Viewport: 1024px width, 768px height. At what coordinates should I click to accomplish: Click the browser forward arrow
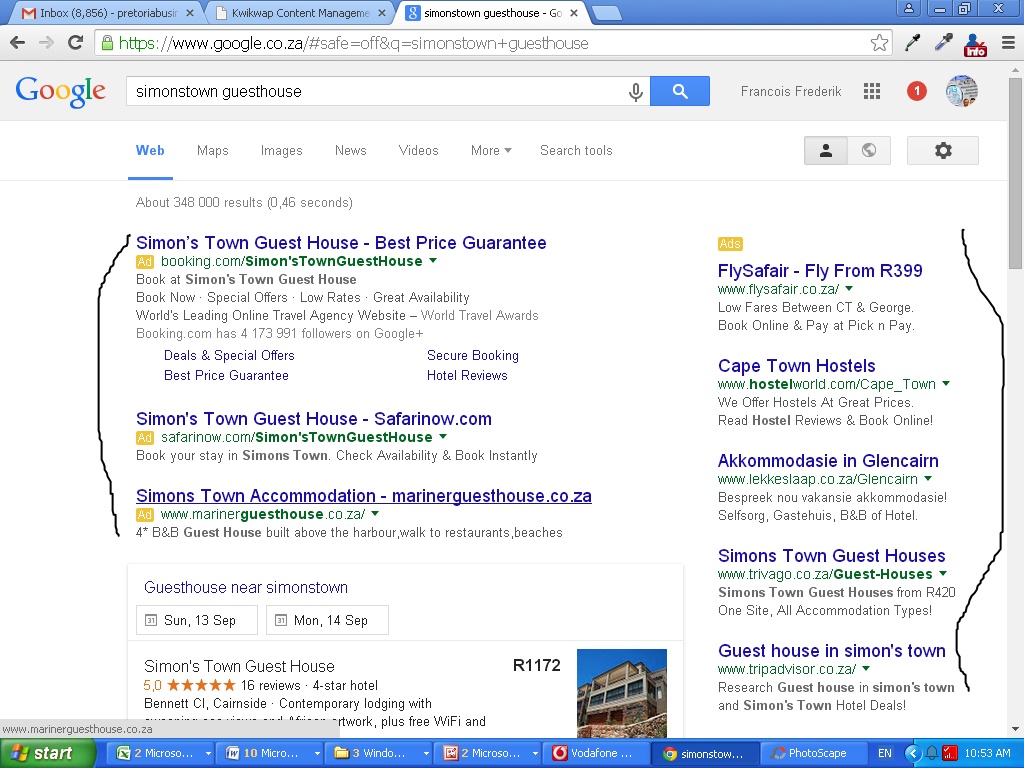pos(46,43)
